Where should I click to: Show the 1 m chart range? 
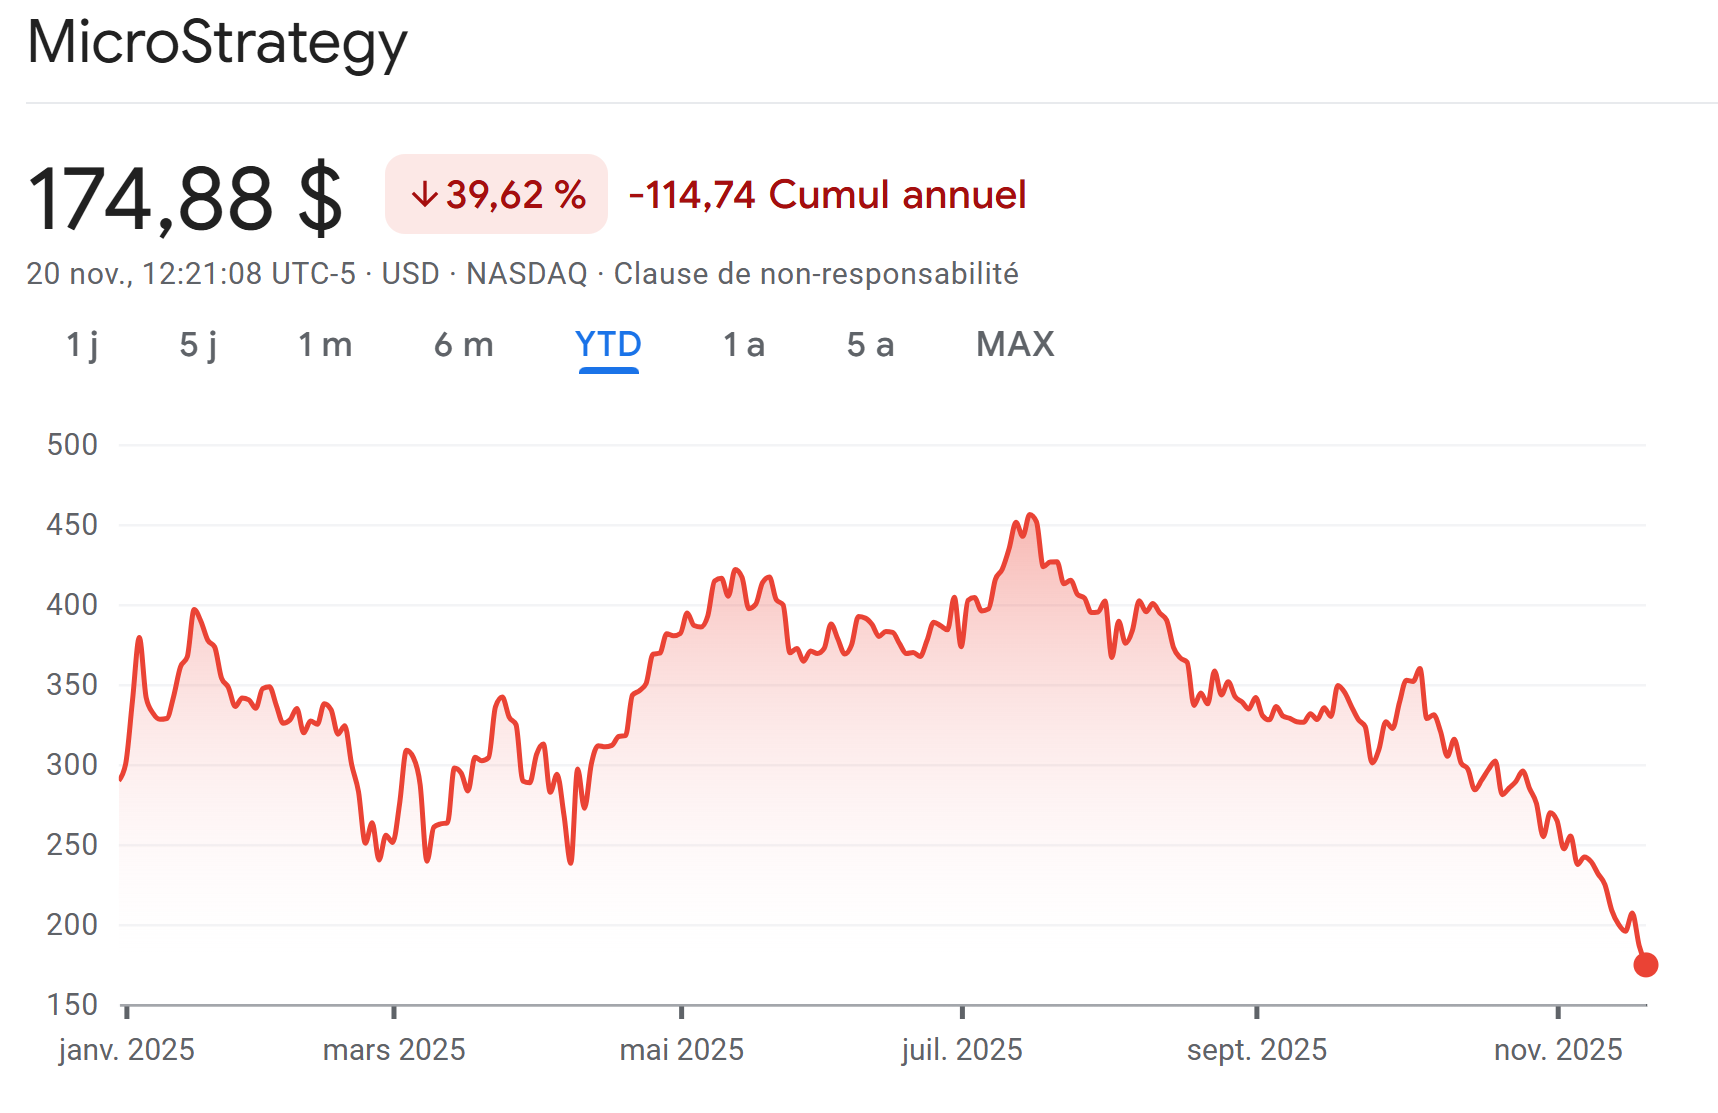click(325, 345)
